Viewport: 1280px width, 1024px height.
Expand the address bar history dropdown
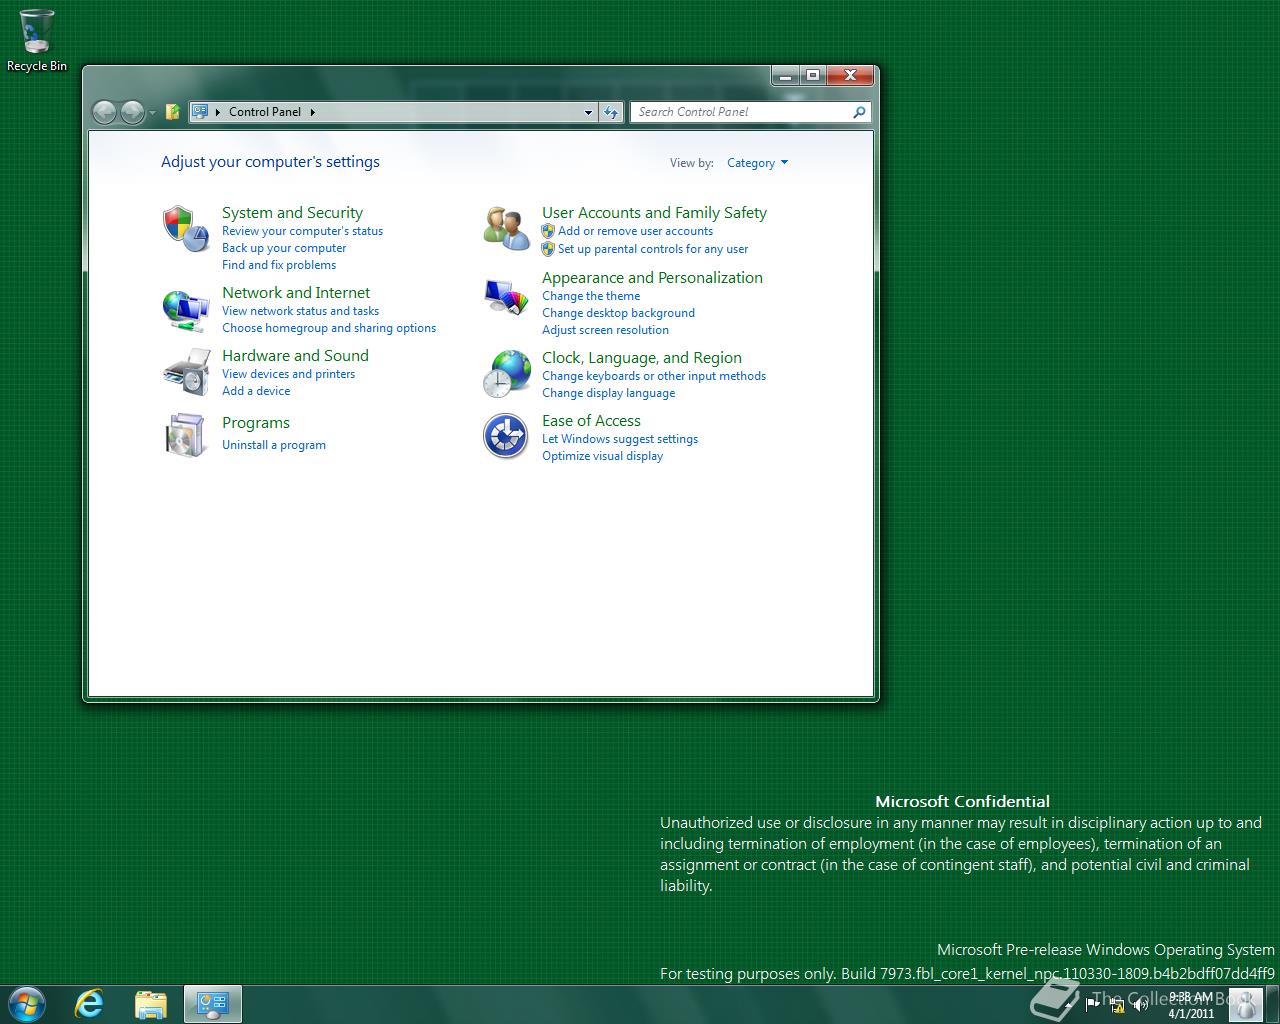[588, 112]
